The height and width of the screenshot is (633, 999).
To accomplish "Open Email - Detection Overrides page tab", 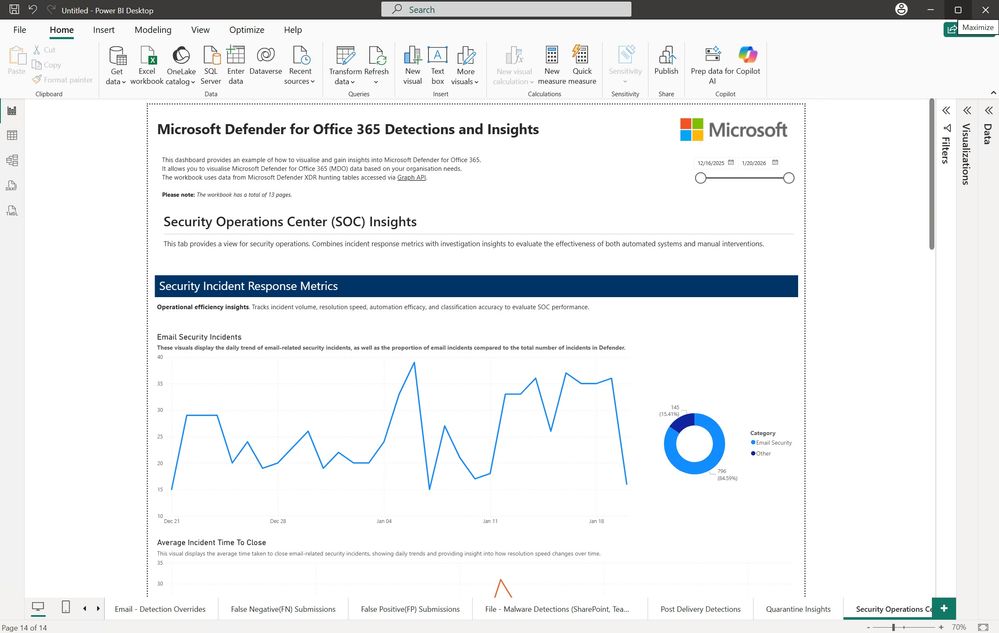I will click(160, 609).
